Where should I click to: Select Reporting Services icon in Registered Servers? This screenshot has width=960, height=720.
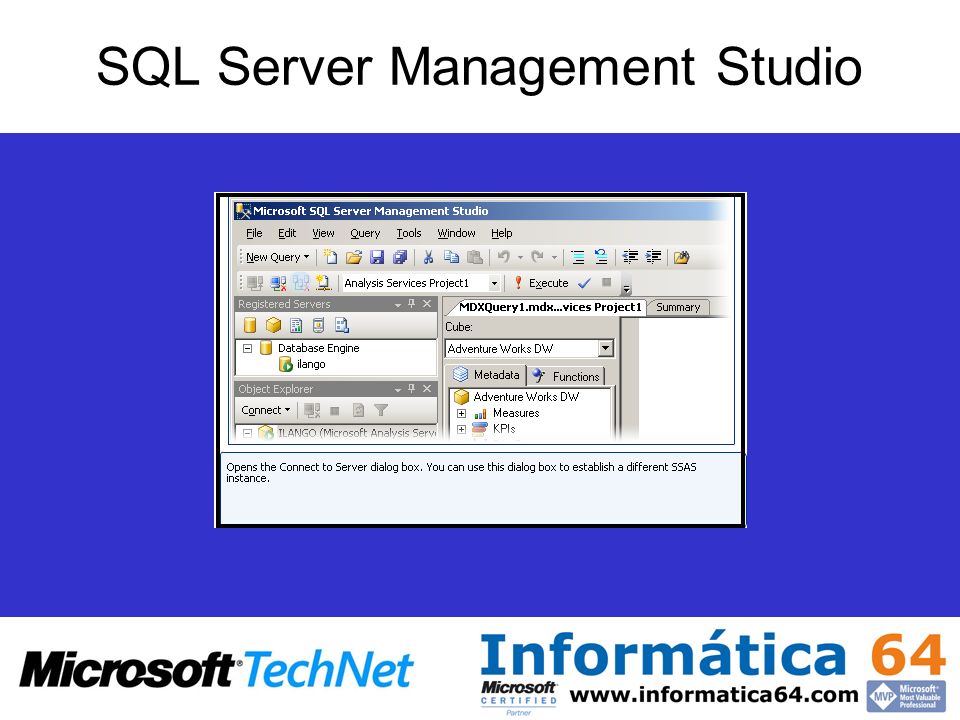coord(296,325)
